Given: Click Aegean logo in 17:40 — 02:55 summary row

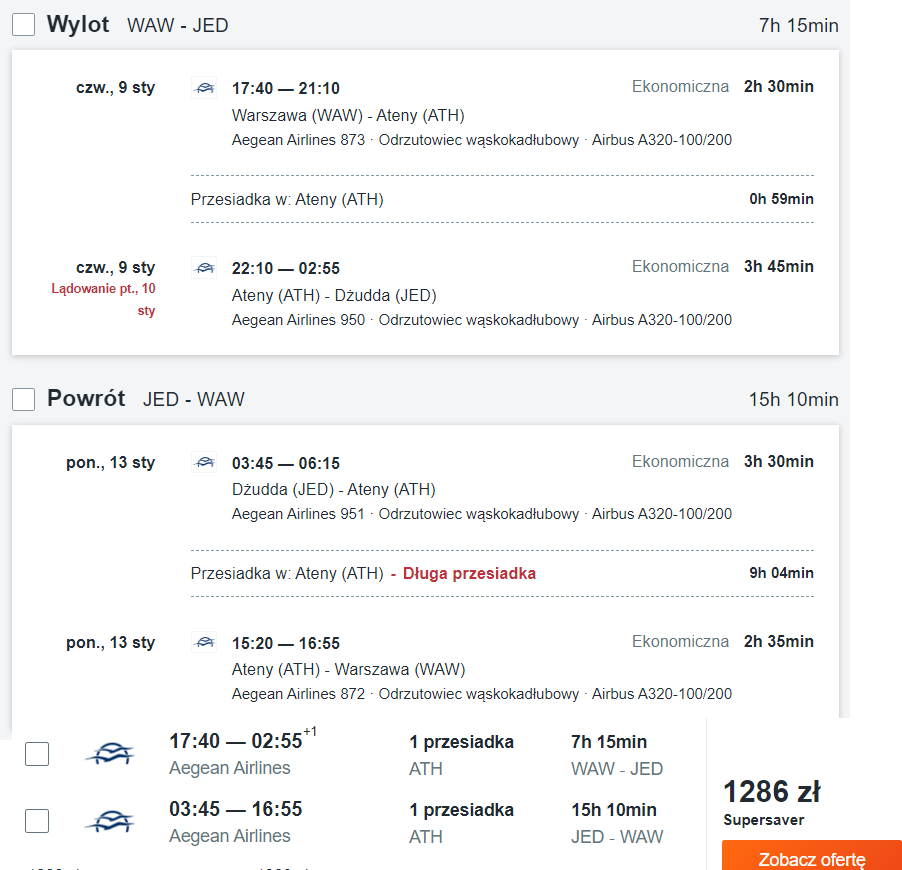Looking at the screenshot, I should 110,753.
